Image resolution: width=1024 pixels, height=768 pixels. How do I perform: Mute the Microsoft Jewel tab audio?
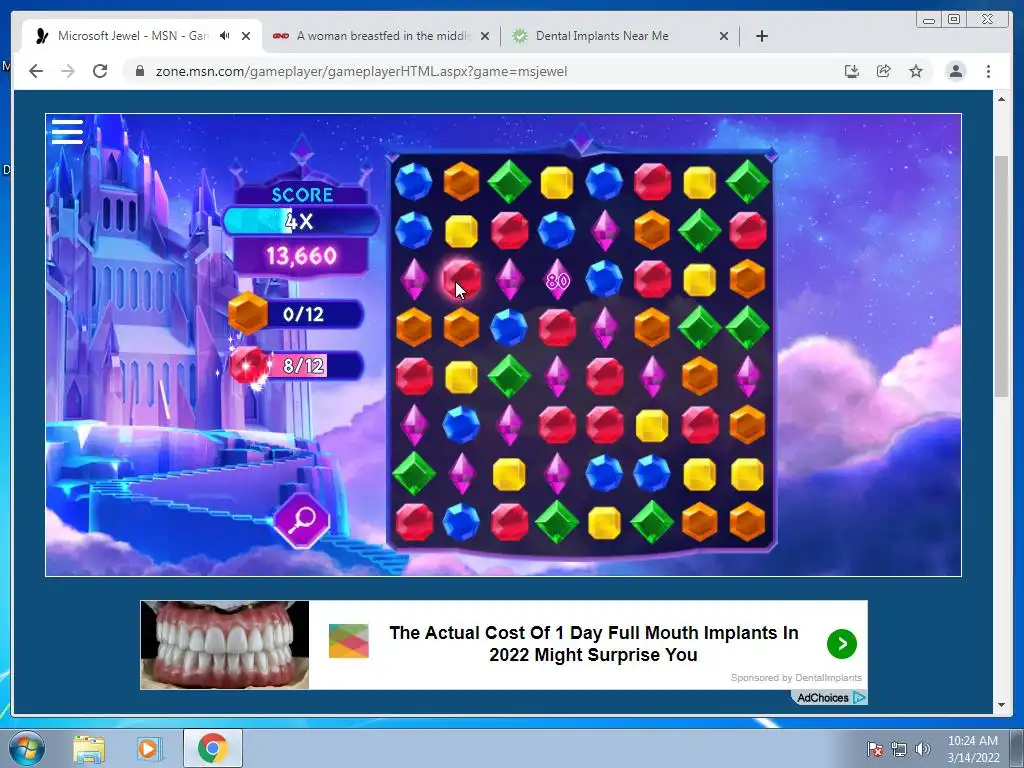click(x=225, y=36)
